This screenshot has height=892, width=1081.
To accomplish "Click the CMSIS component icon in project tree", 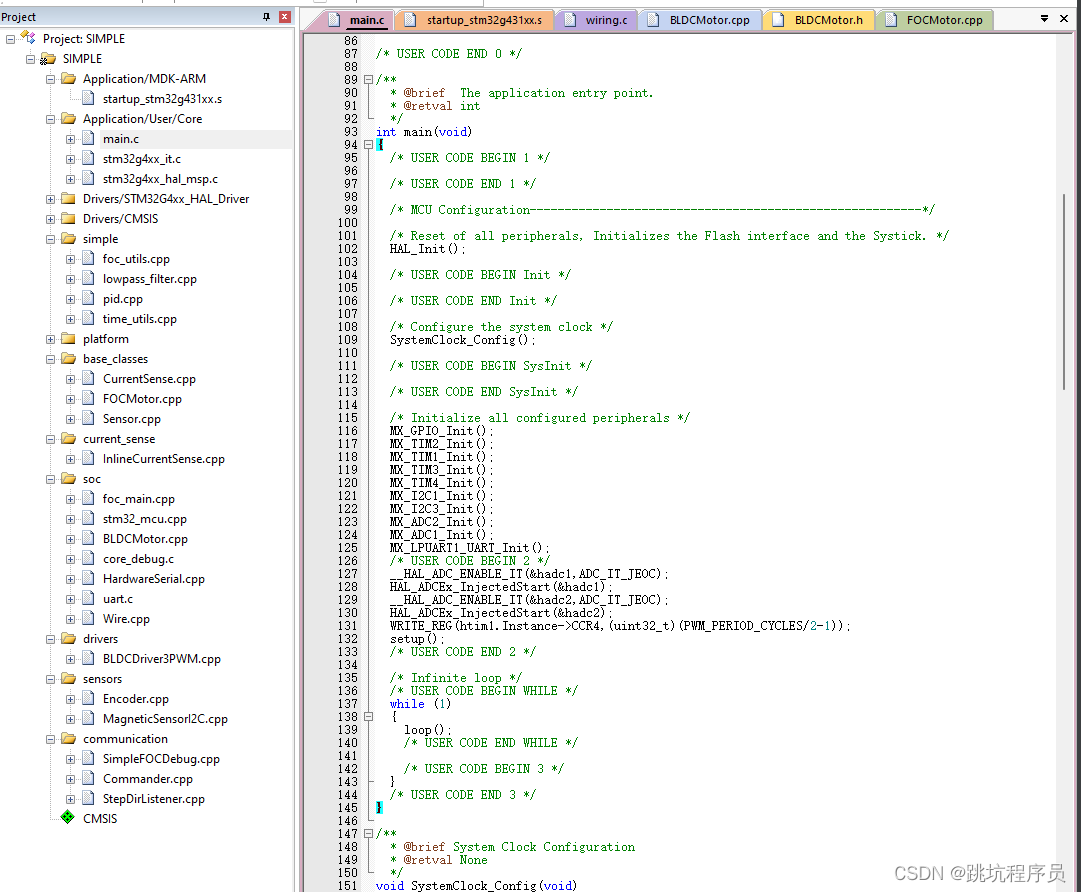I will click(x=67, y=818).
